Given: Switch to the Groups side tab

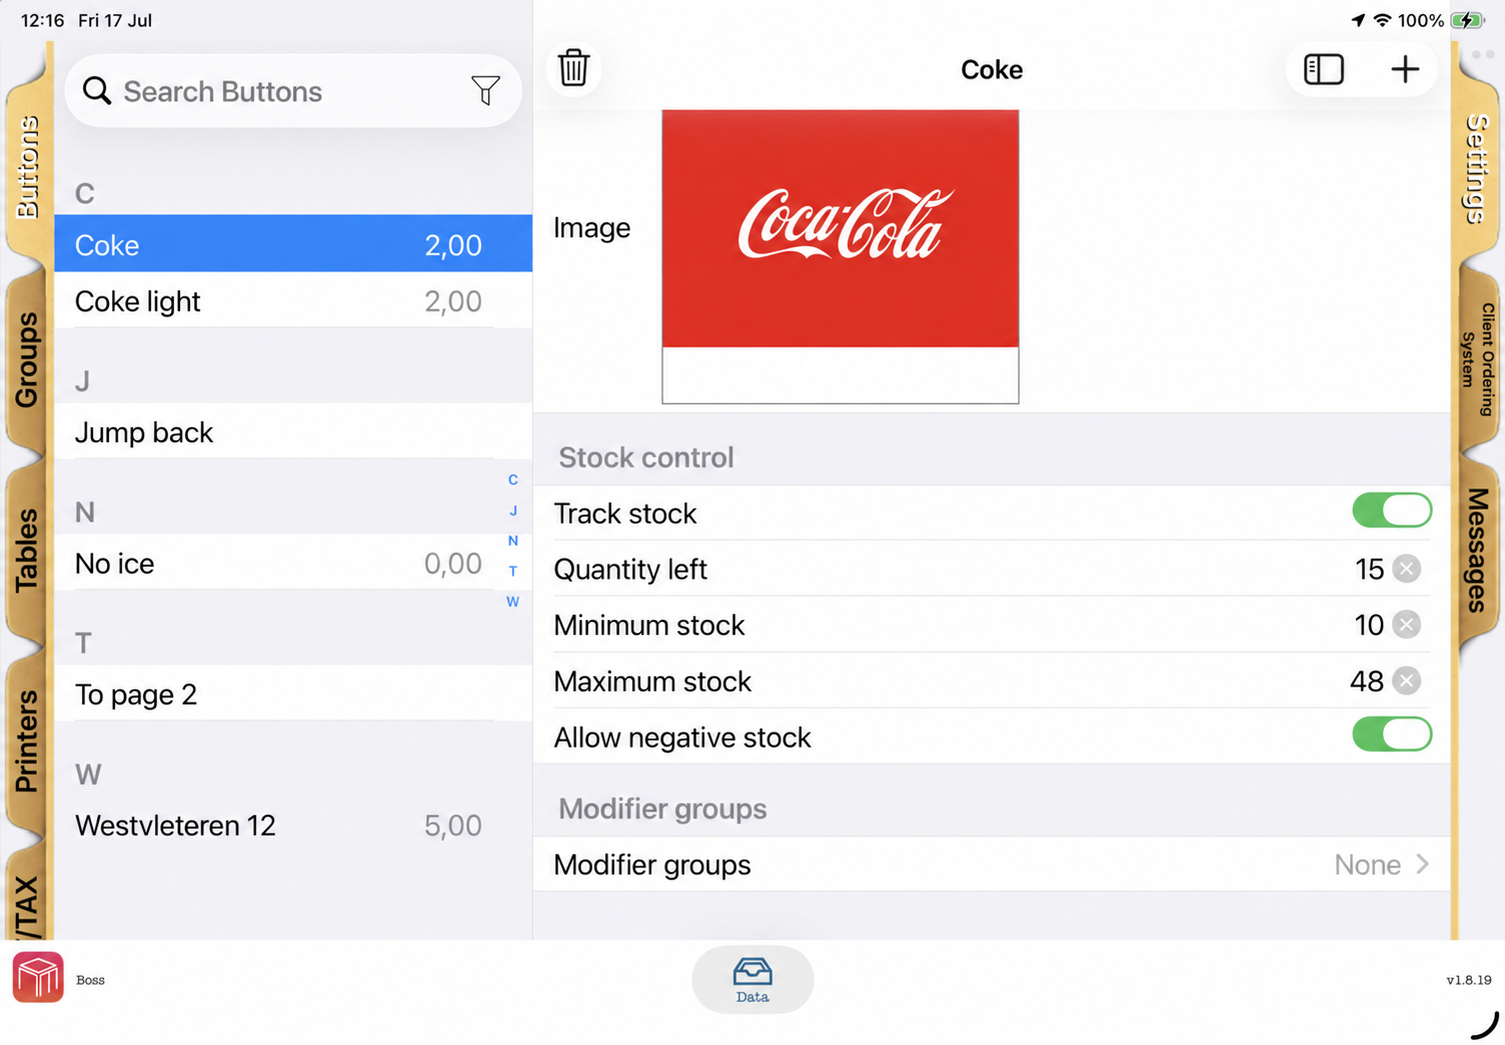Looking at the screenshot, I should 27,360.
